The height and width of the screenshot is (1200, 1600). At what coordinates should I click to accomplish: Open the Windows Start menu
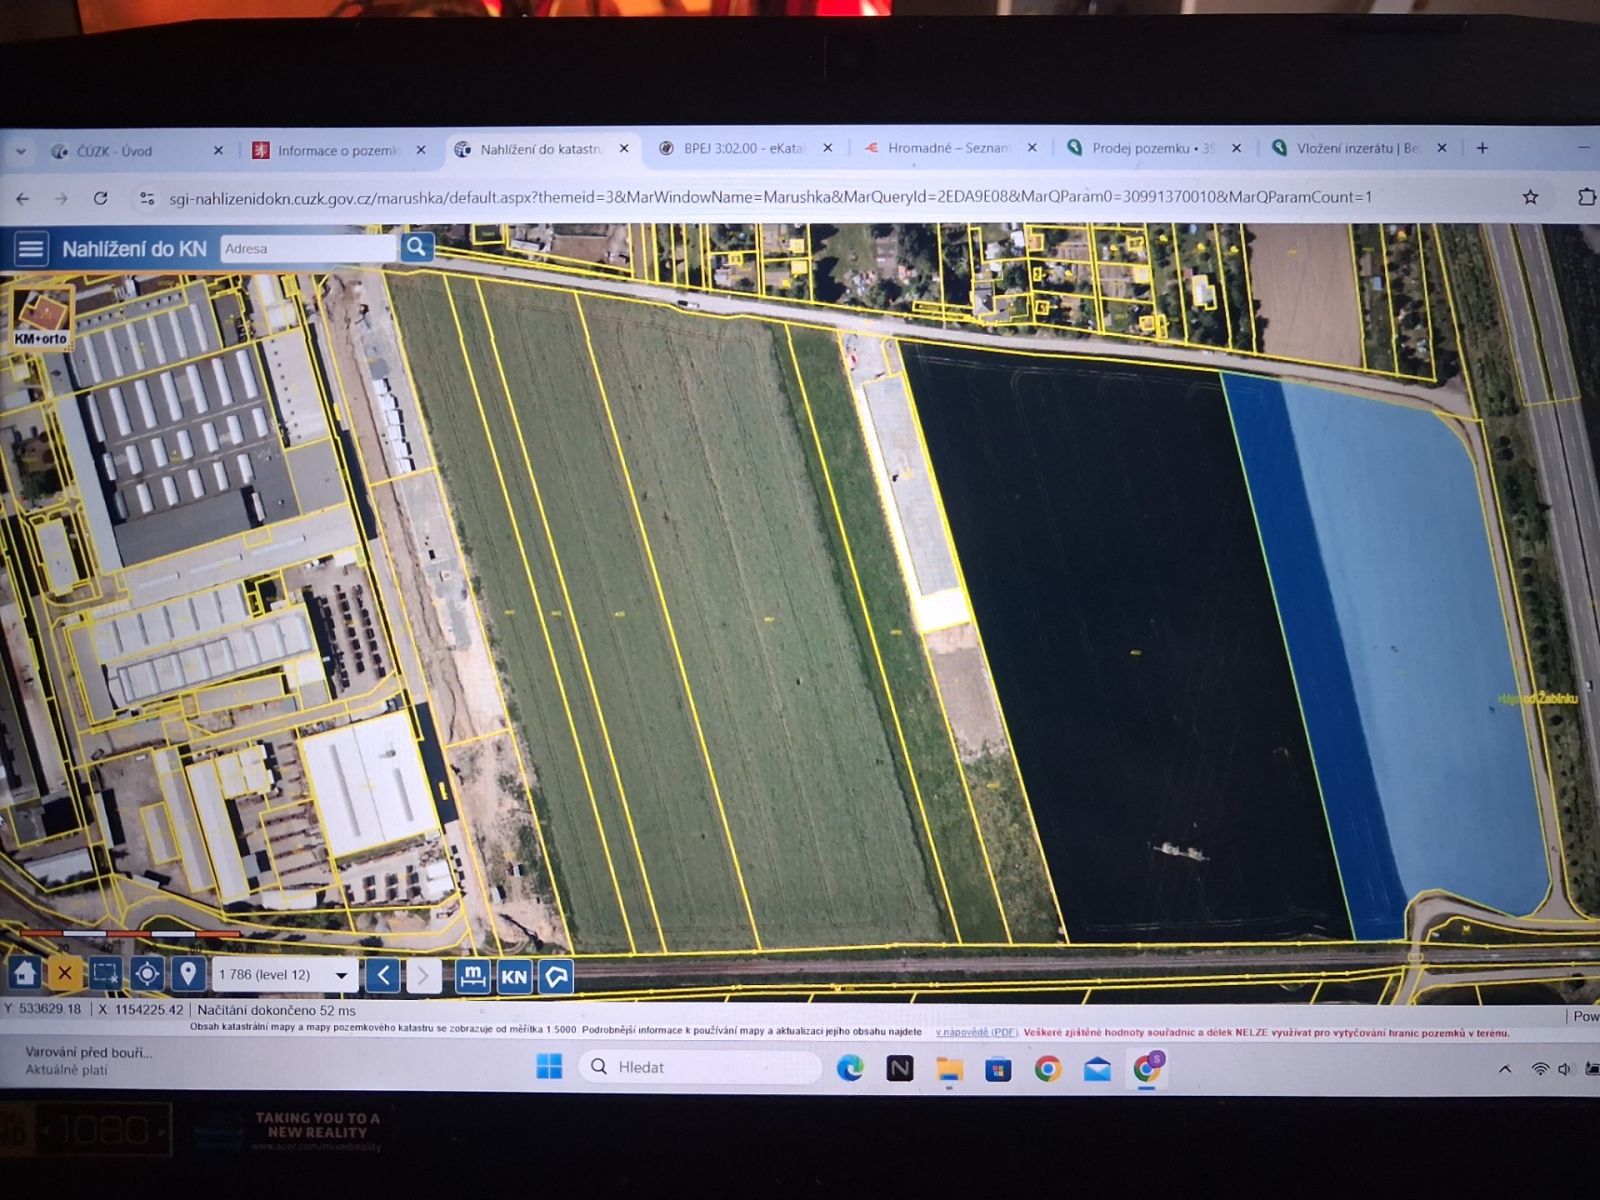coord(549,1067)
